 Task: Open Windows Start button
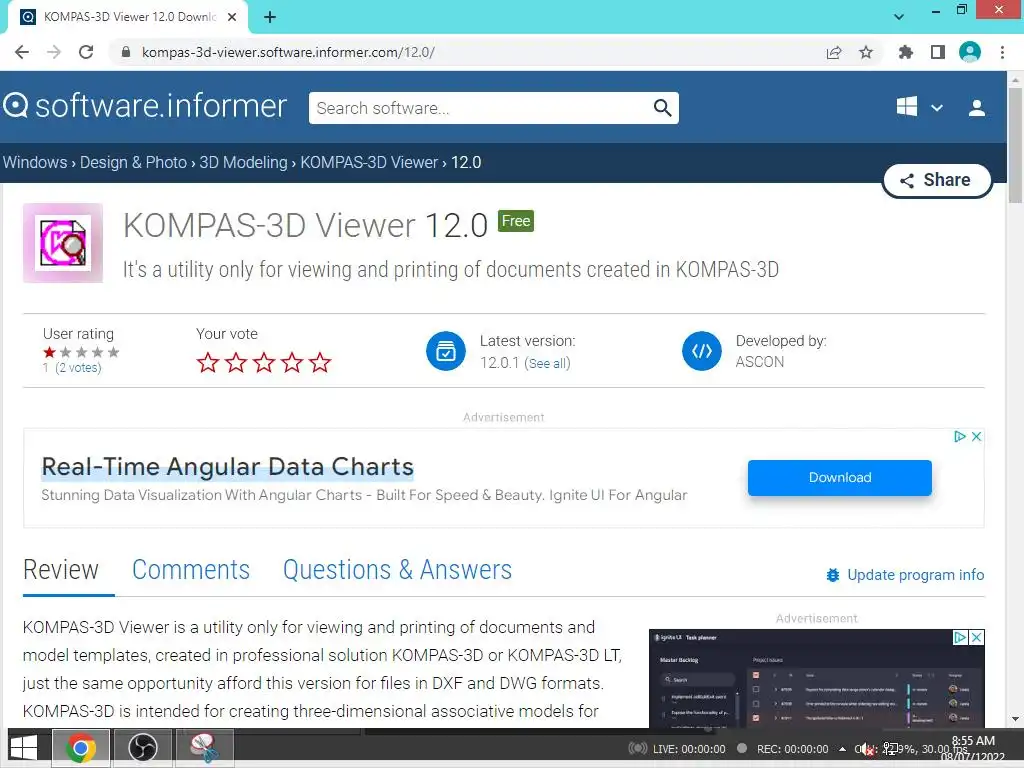coord(24,748)
